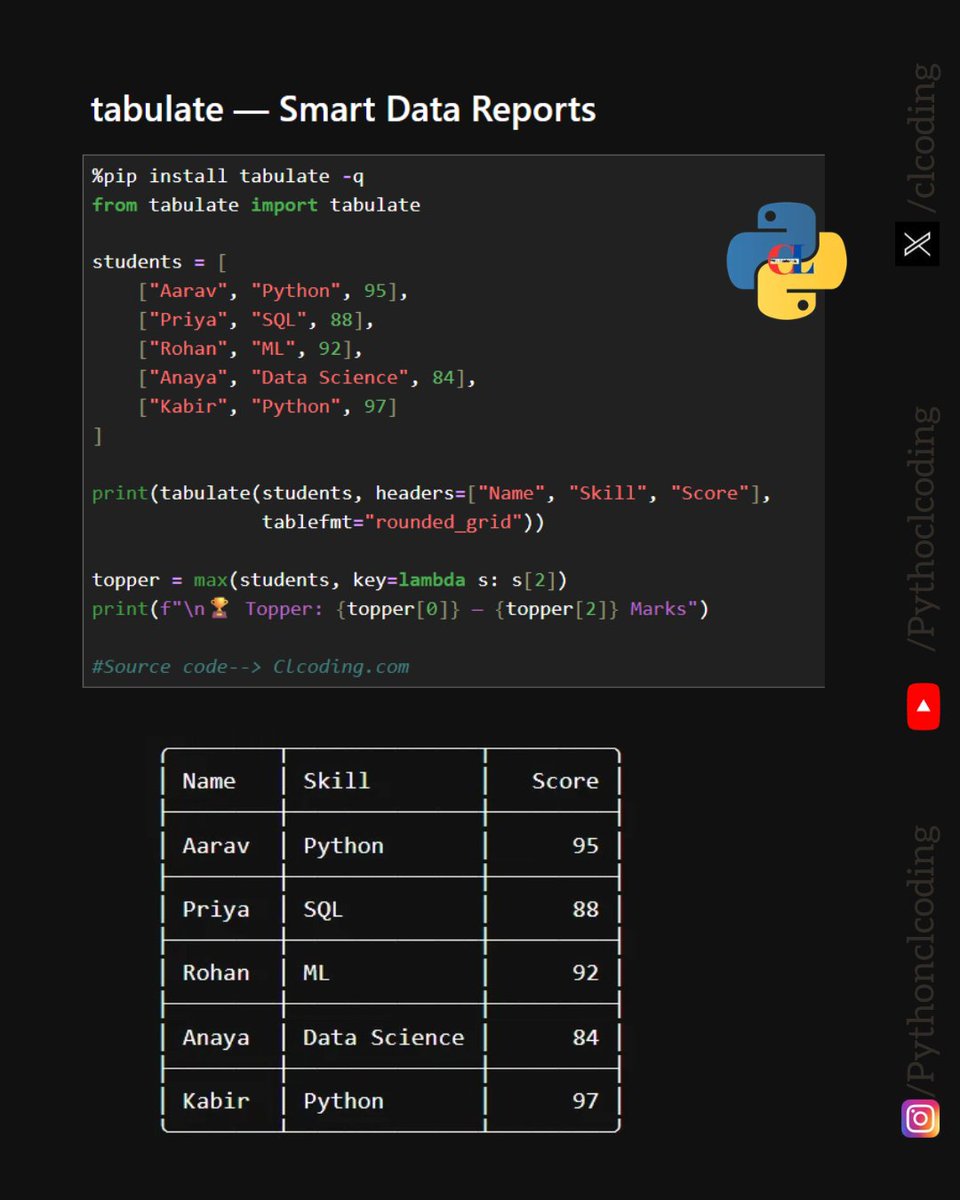Click the red YouTube play icon

[x=923, y=706]
